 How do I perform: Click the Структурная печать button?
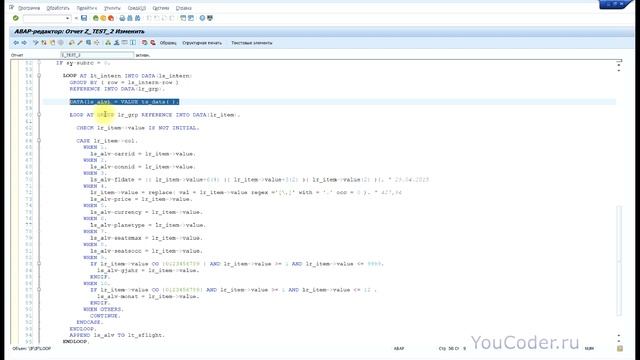tap(202, 43)
